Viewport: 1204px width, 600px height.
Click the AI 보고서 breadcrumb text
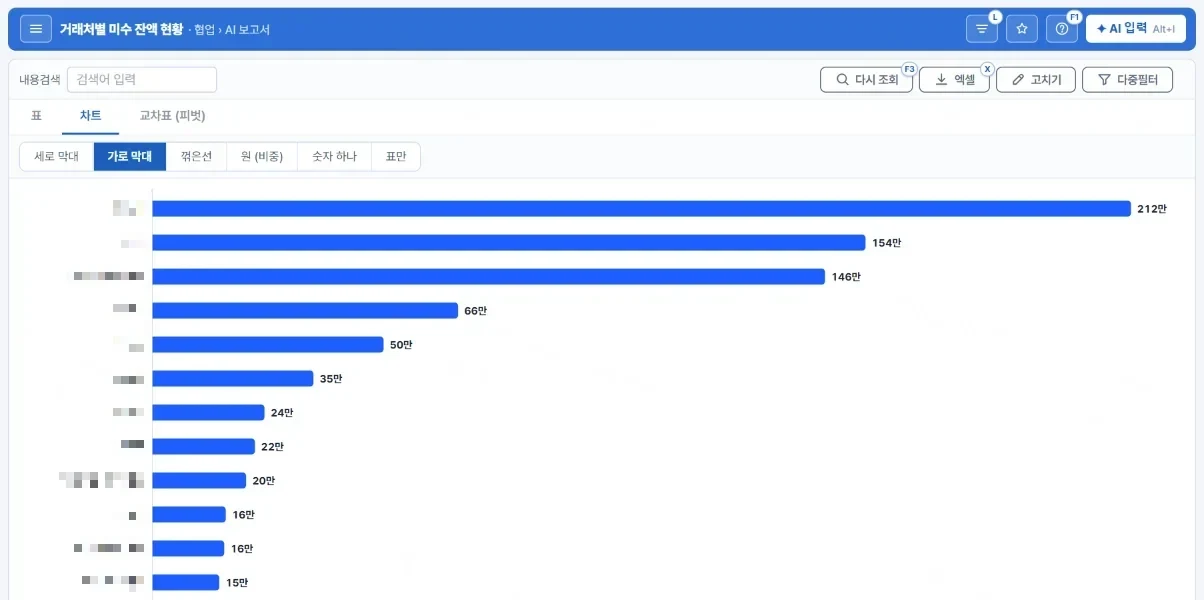[247, 30]
